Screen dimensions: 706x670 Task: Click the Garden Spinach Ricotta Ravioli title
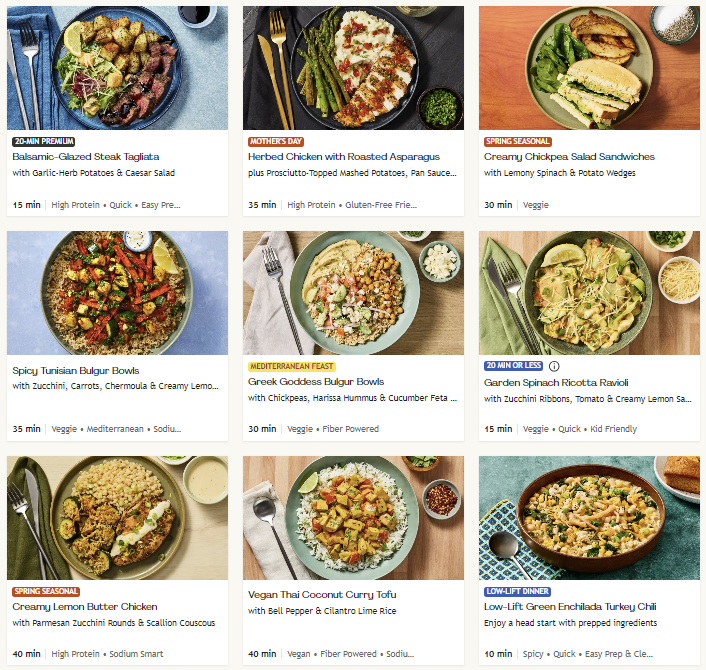pos(560,382)
